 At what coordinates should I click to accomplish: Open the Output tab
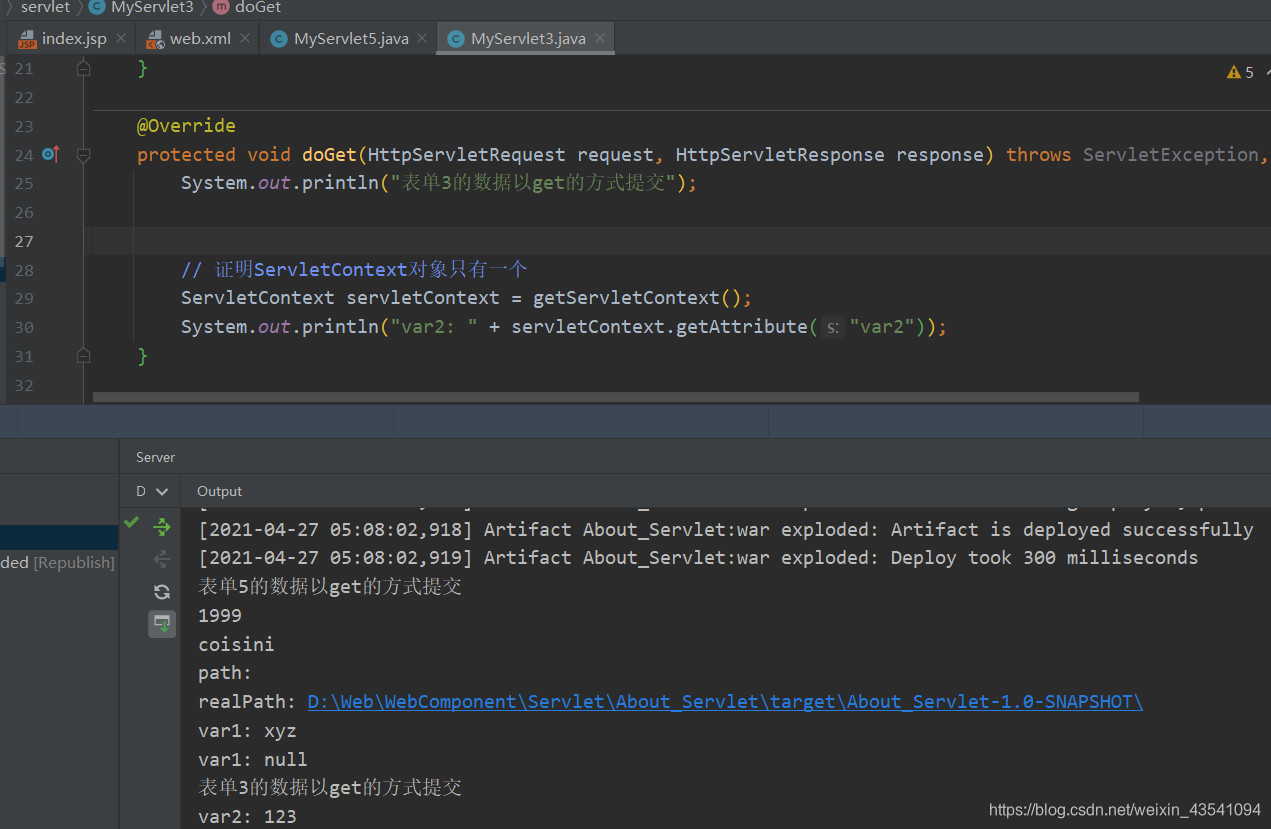click(219, 491)
